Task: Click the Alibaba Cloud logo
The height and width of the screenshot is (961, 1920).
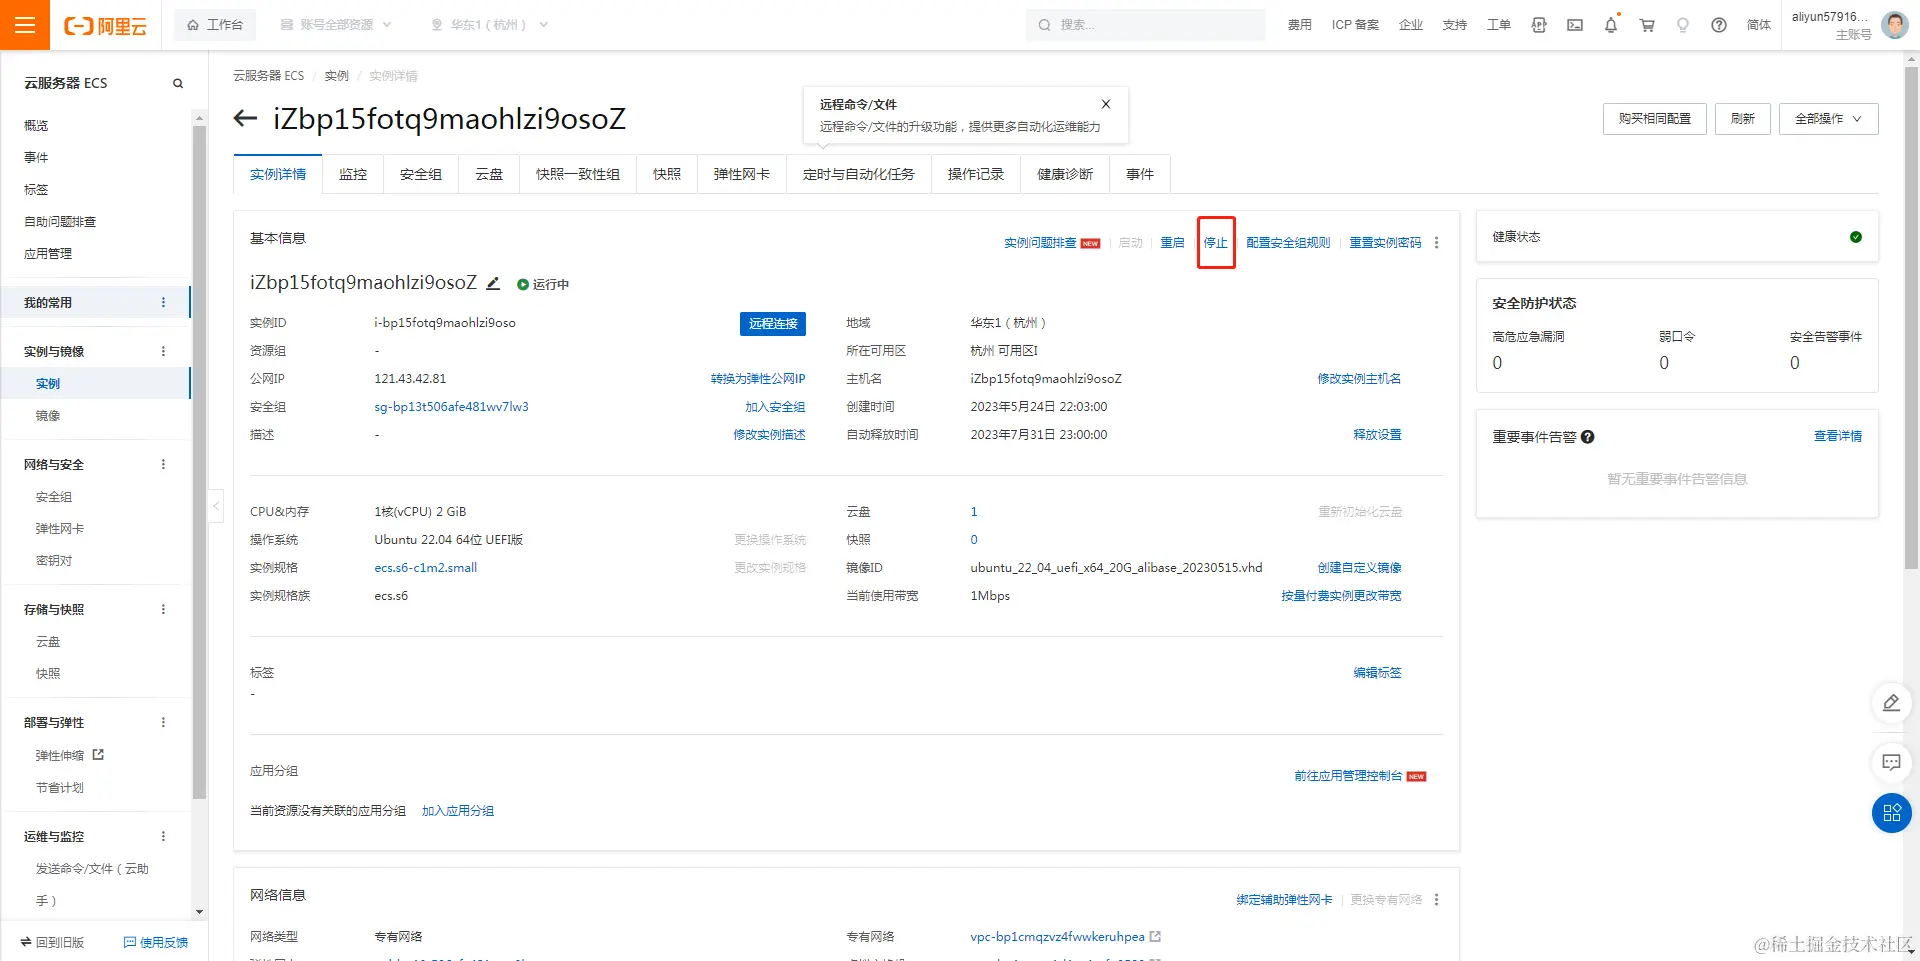Action: click(105, 26)
